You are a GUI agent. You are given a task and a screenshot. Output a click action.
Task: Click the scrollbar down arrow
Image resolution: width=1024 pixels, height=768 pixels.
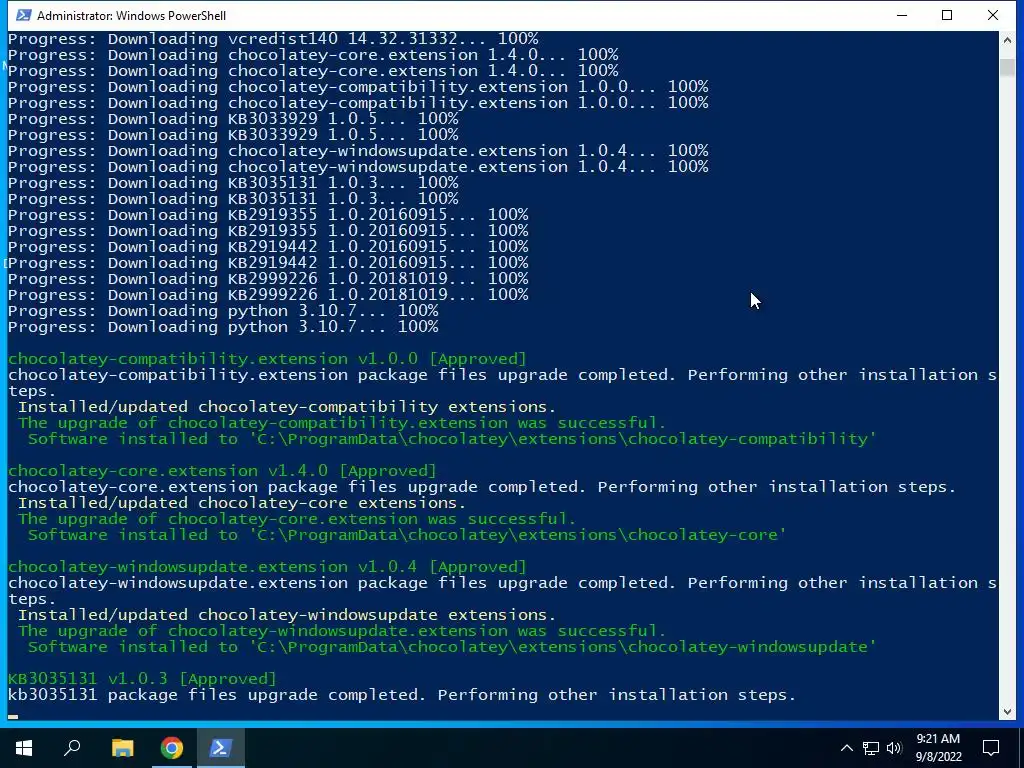tap(1007, 711)
